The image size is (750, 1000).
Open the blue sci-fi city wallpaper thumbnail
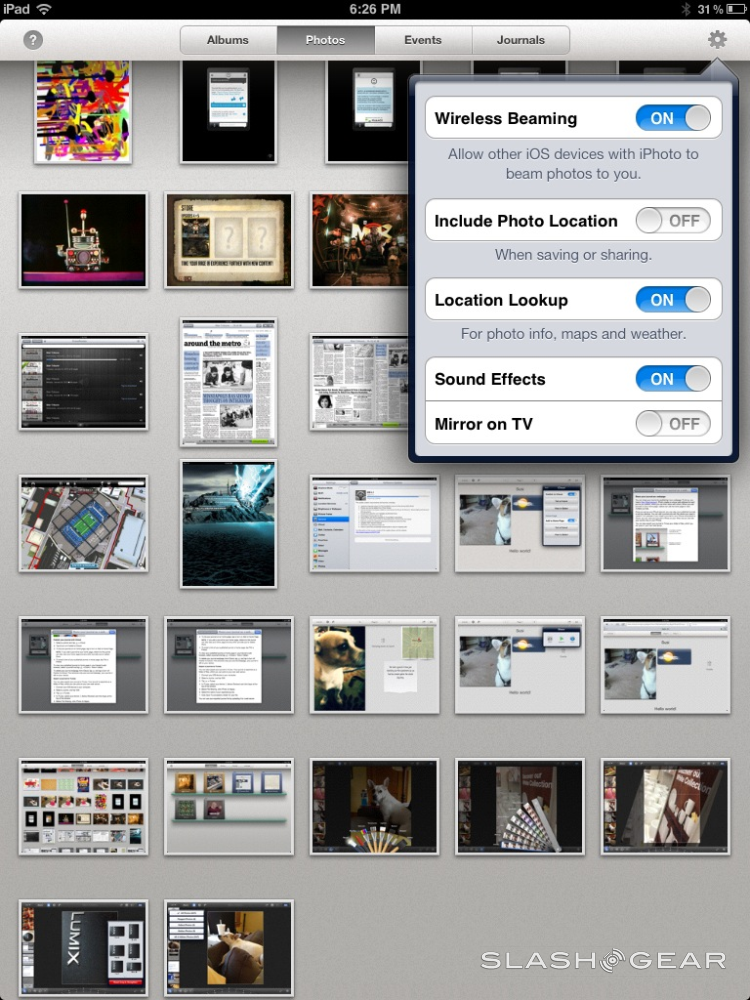[x=229, y=523]
